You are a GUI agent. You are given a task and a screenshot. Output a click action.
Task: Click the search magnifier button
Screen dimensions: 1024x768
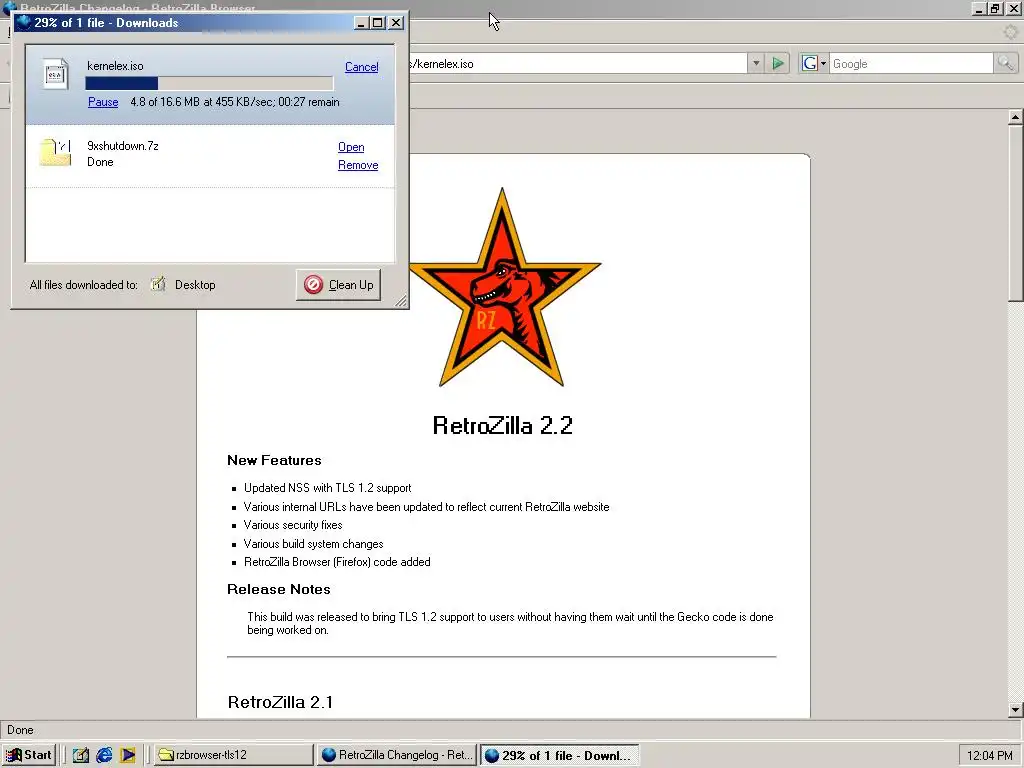click(1005, 63)
